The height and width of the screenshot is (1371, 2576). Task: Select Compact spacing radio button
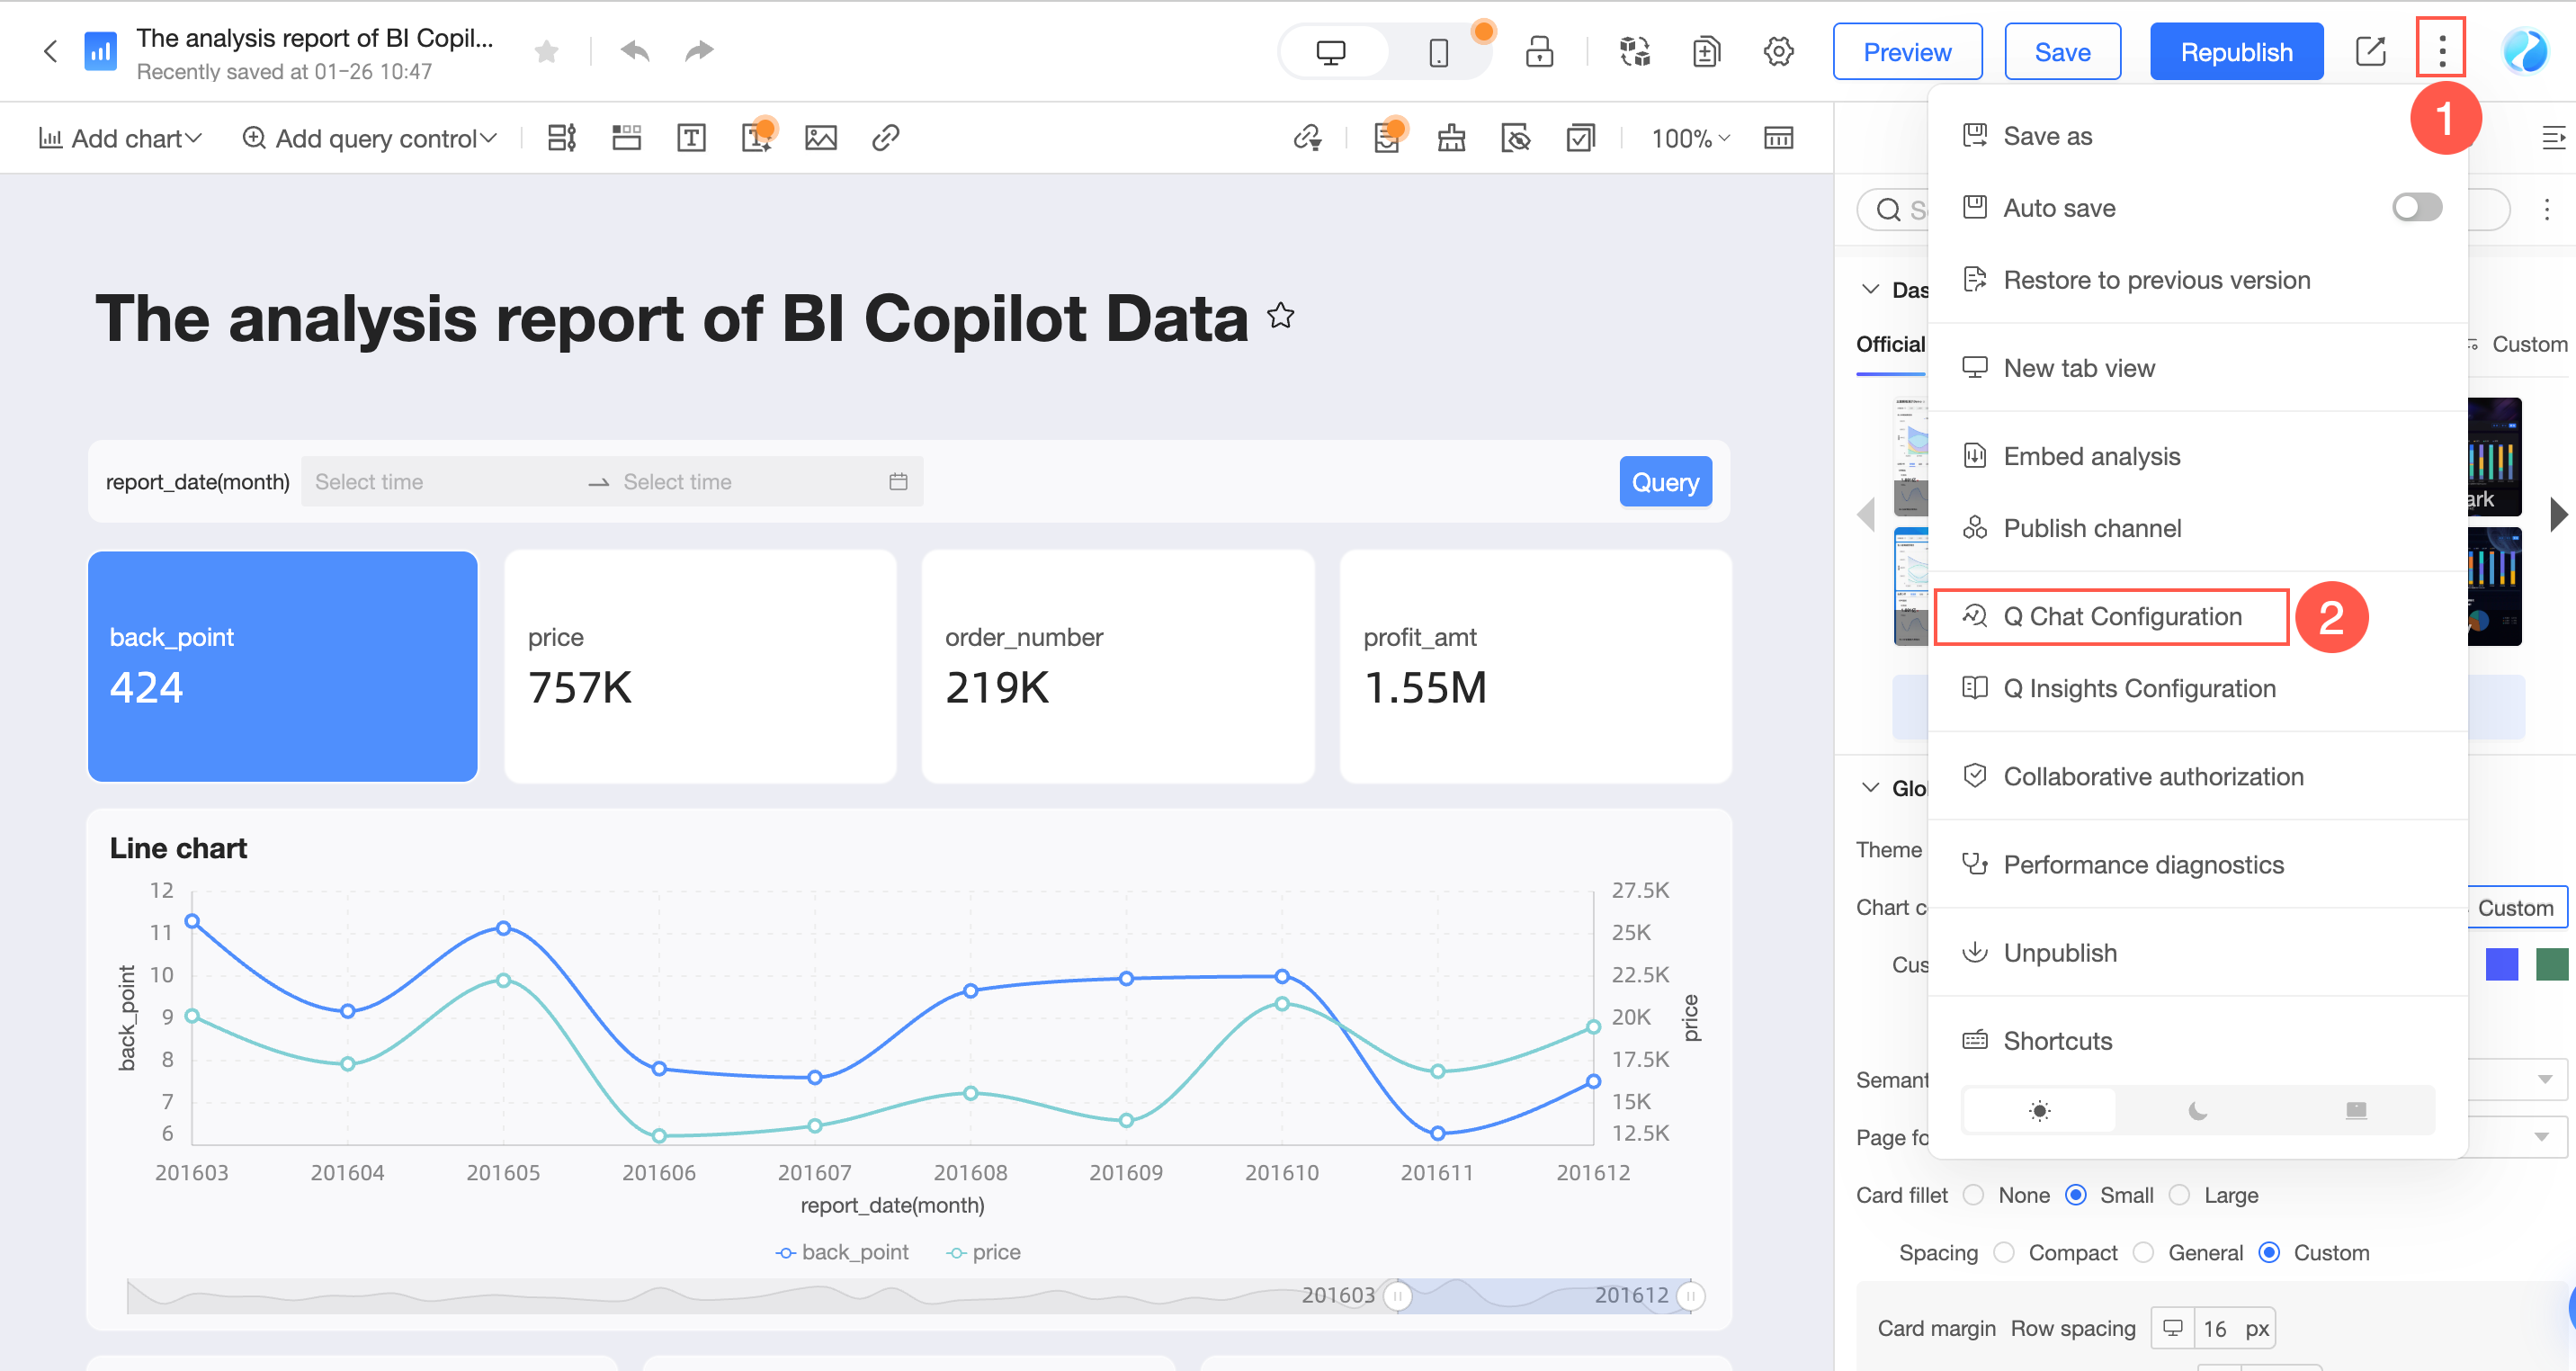coord(2004,1253)
